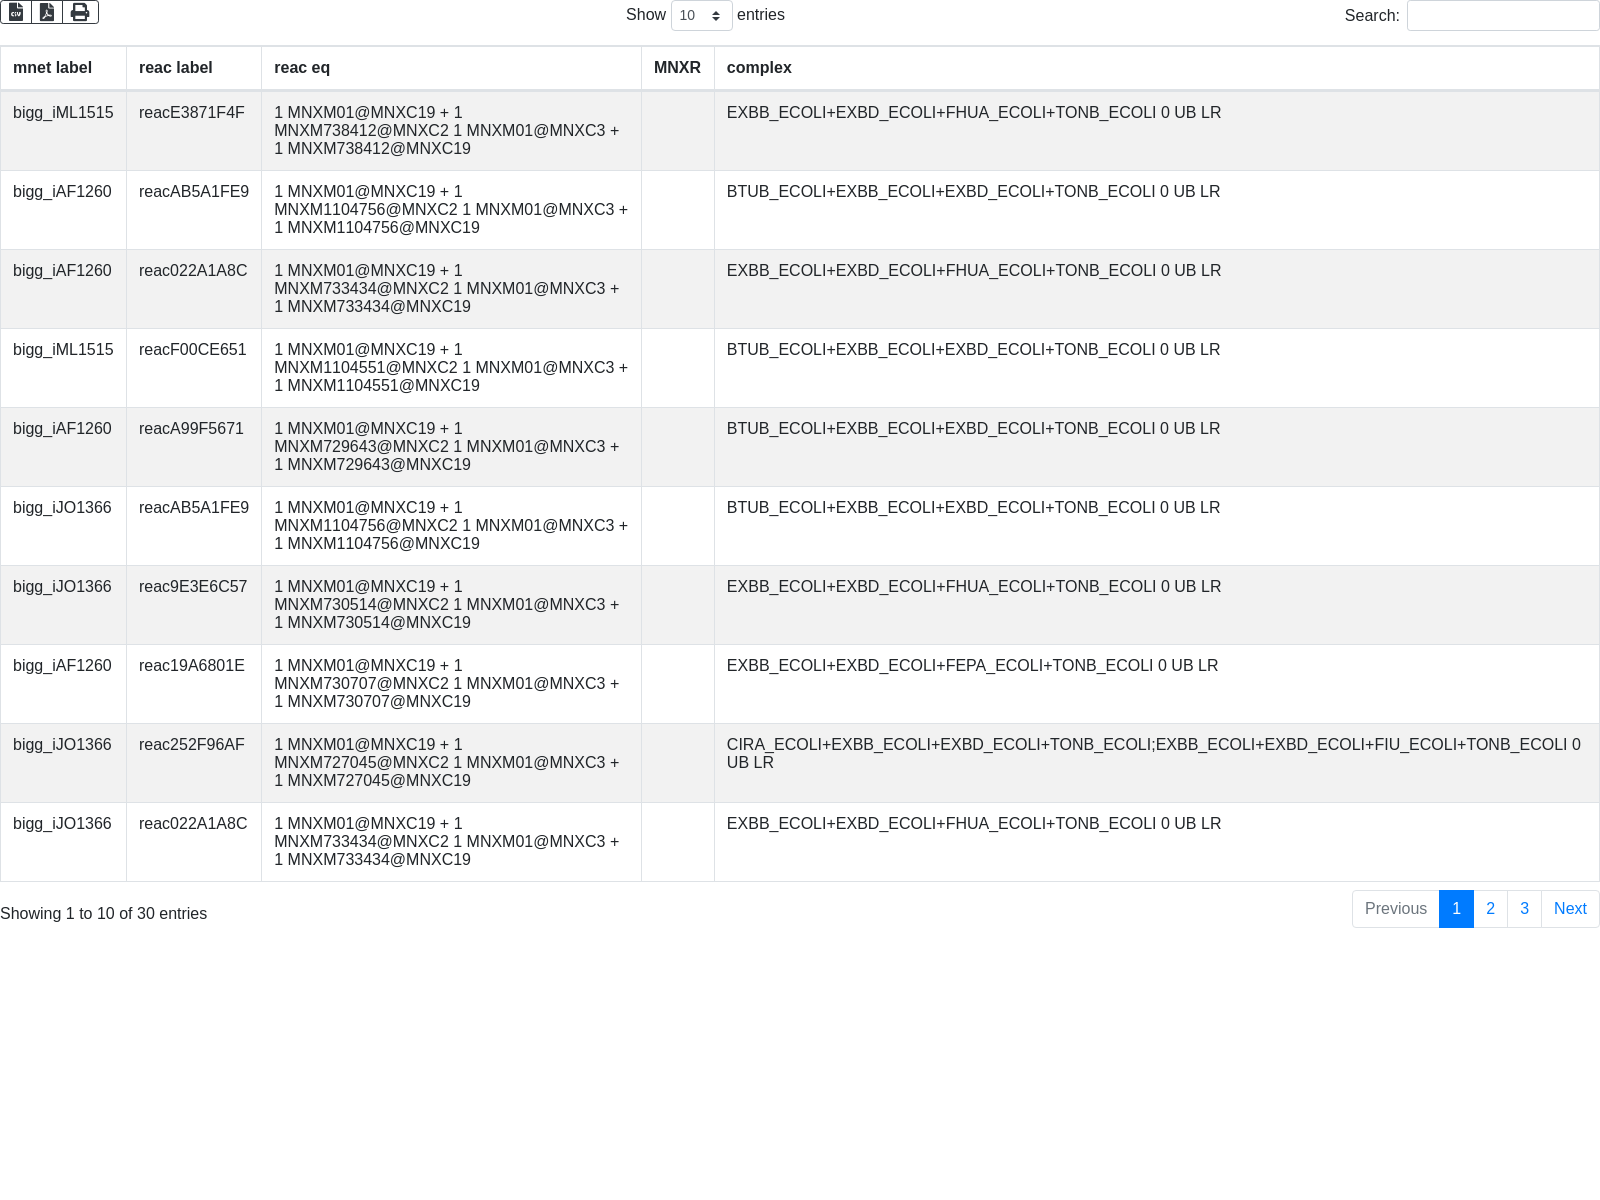Select the reacE3871F4F row cell
The image size is (1600, 1200).
tap(192, 113)
